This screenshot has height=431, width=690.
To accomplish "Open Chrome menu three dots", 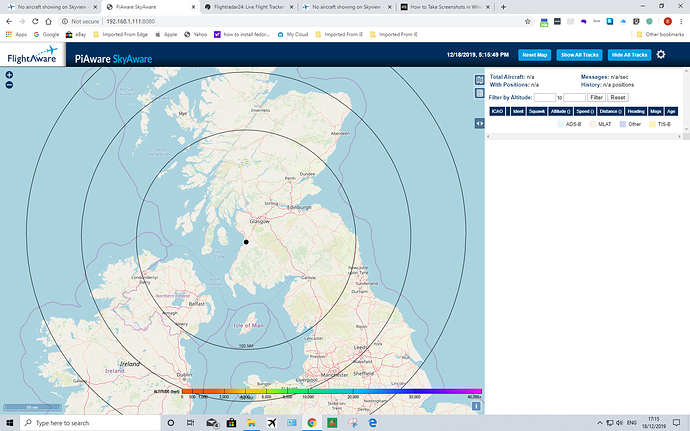I will [x=681, y=21].
